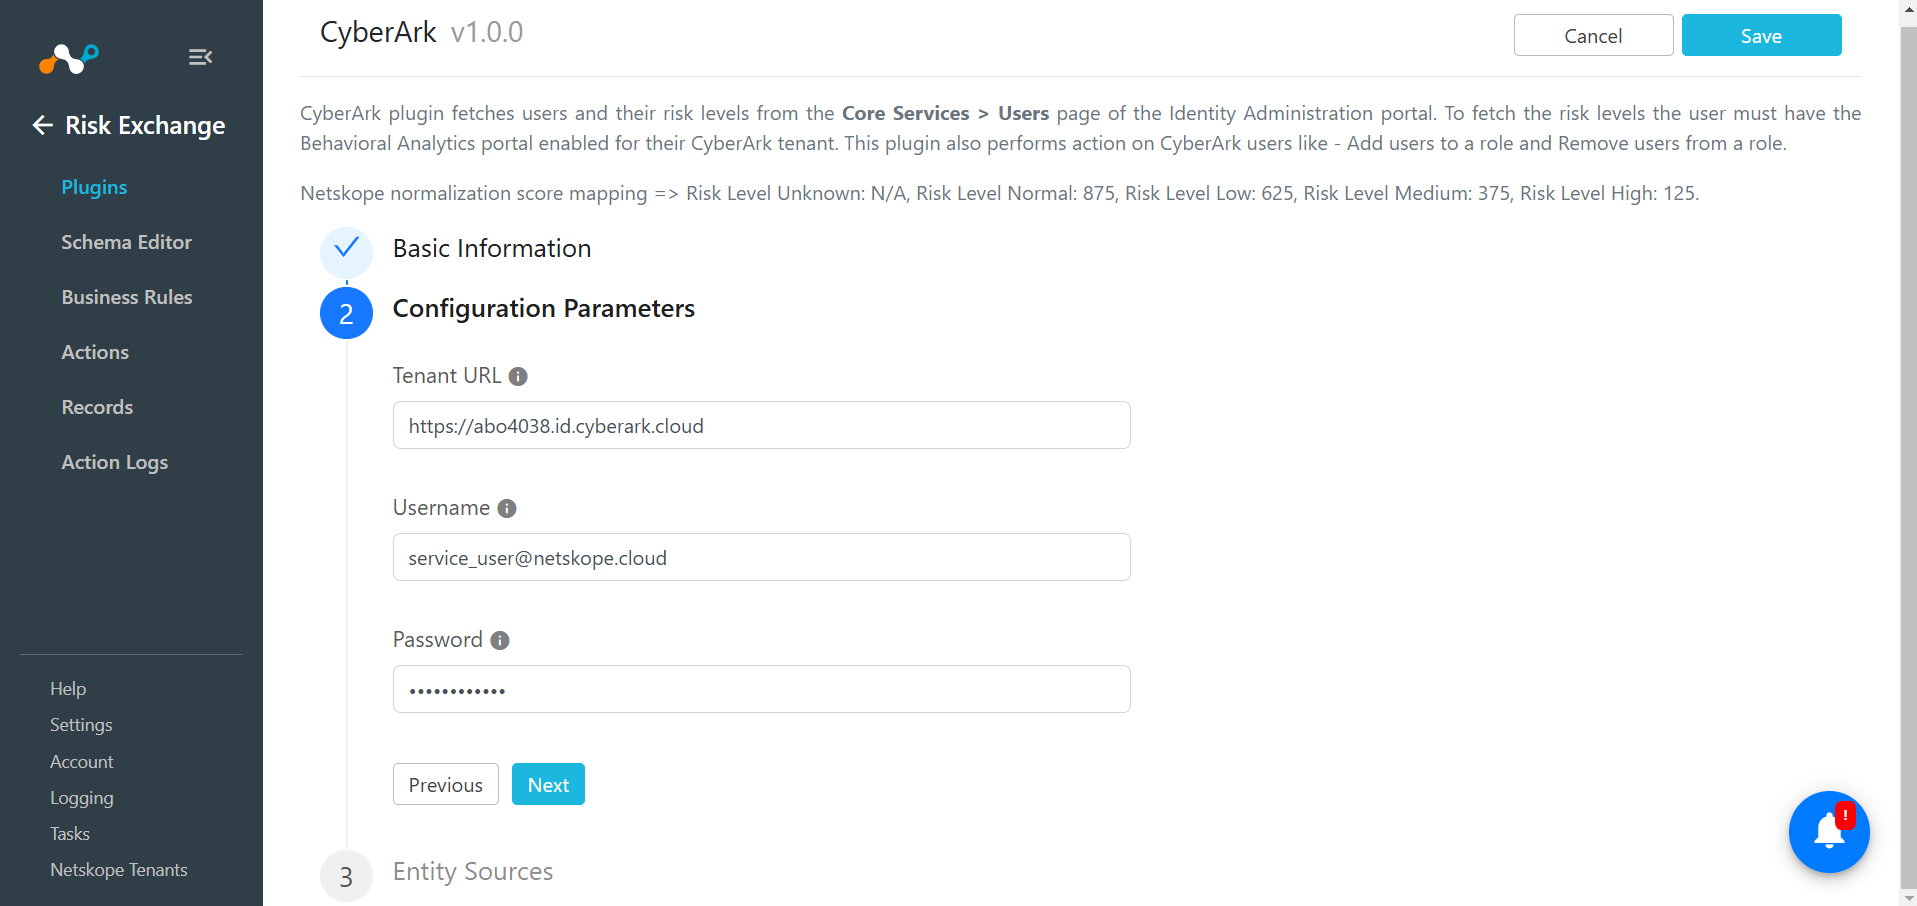Expand the Entity Sources step
The height and width of the screenshot is (906, 1917).
pyautogui.click(x=472, y=872)
